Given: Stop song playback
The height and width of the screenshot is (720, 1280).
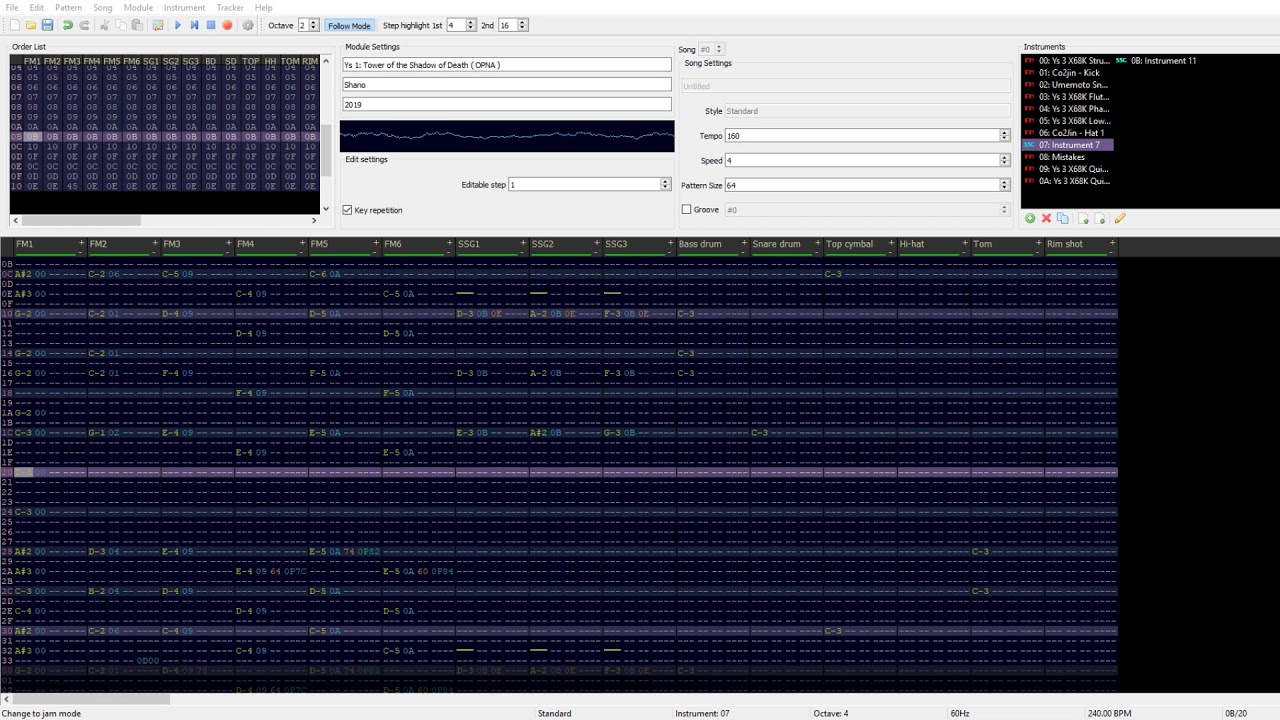Looking at the screenshot, I should coord(211,25).
